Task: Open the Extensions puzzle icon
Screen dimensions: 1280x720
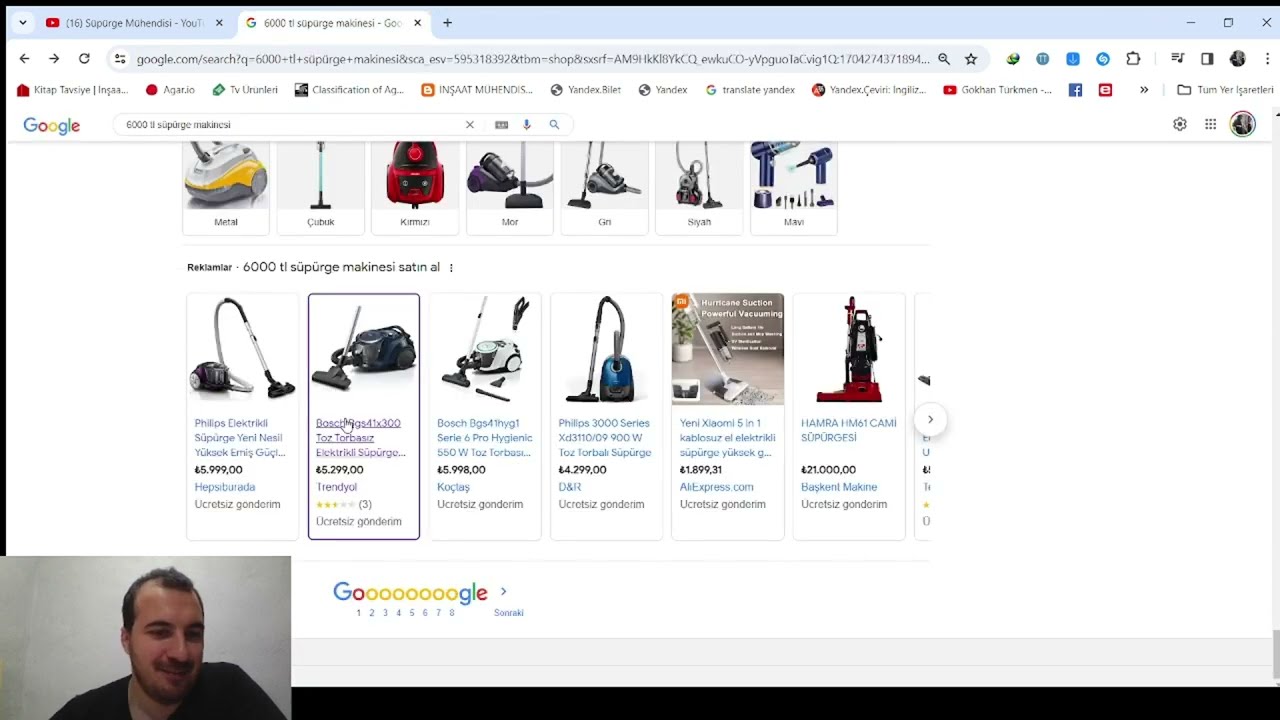Action: pyautogui.click(x=1133, y=59)
